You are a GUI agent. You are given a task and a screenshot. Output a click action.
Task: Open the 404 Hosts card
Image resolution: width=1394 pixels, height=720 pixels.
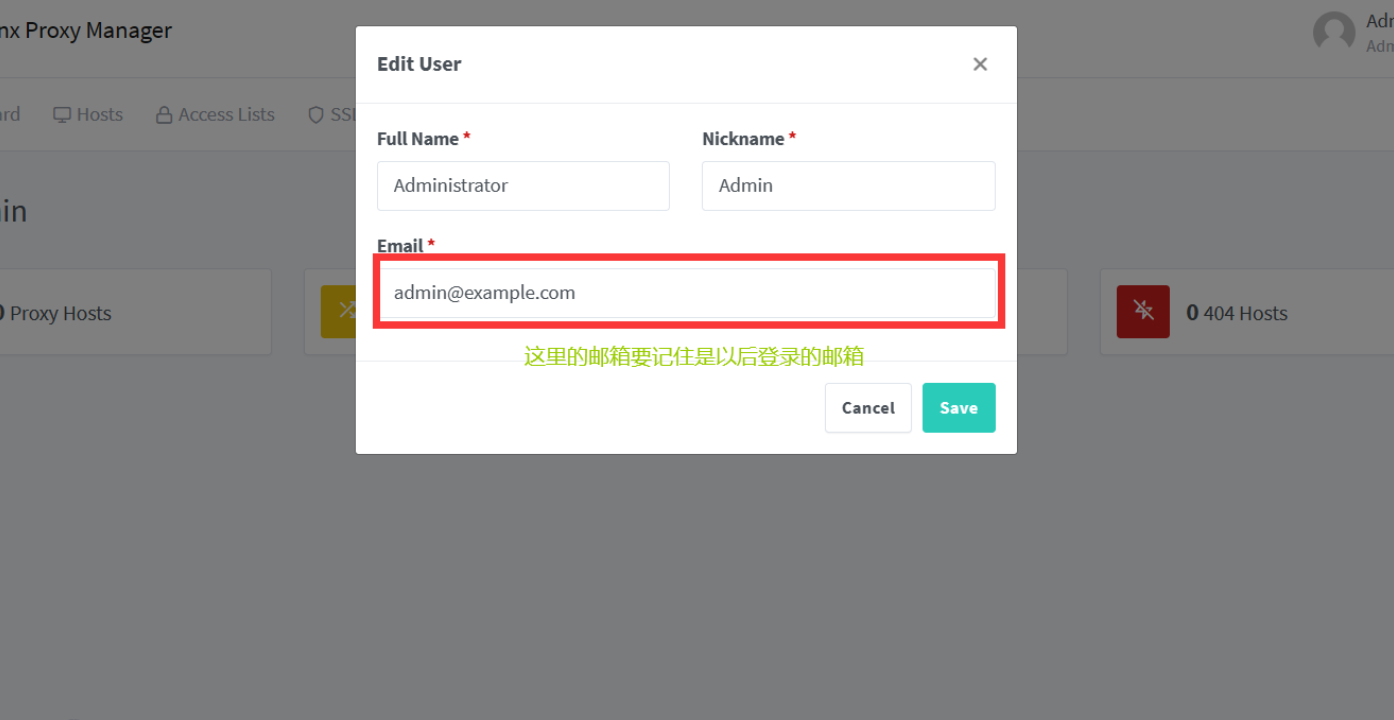pos(1247,312)
